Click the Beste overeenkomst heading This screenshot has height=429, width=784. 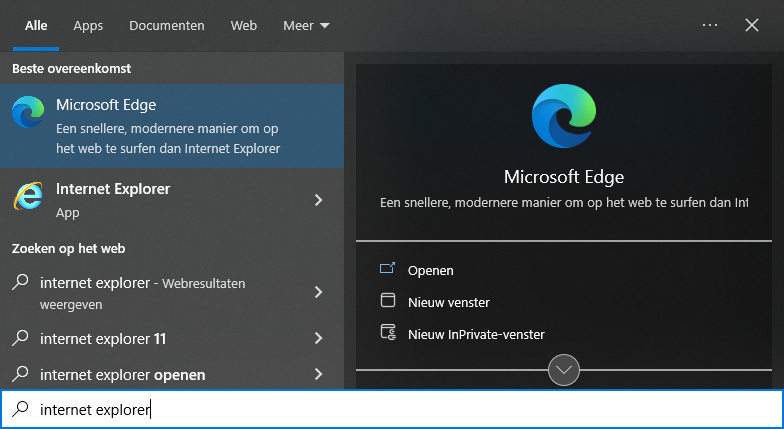pyautogui.click(x=72, y=68)
